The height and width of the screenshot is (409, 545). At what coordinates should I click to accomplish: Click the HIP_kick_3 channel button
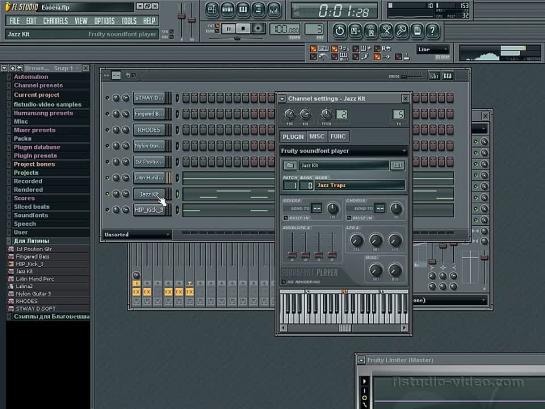coord(149,210)
